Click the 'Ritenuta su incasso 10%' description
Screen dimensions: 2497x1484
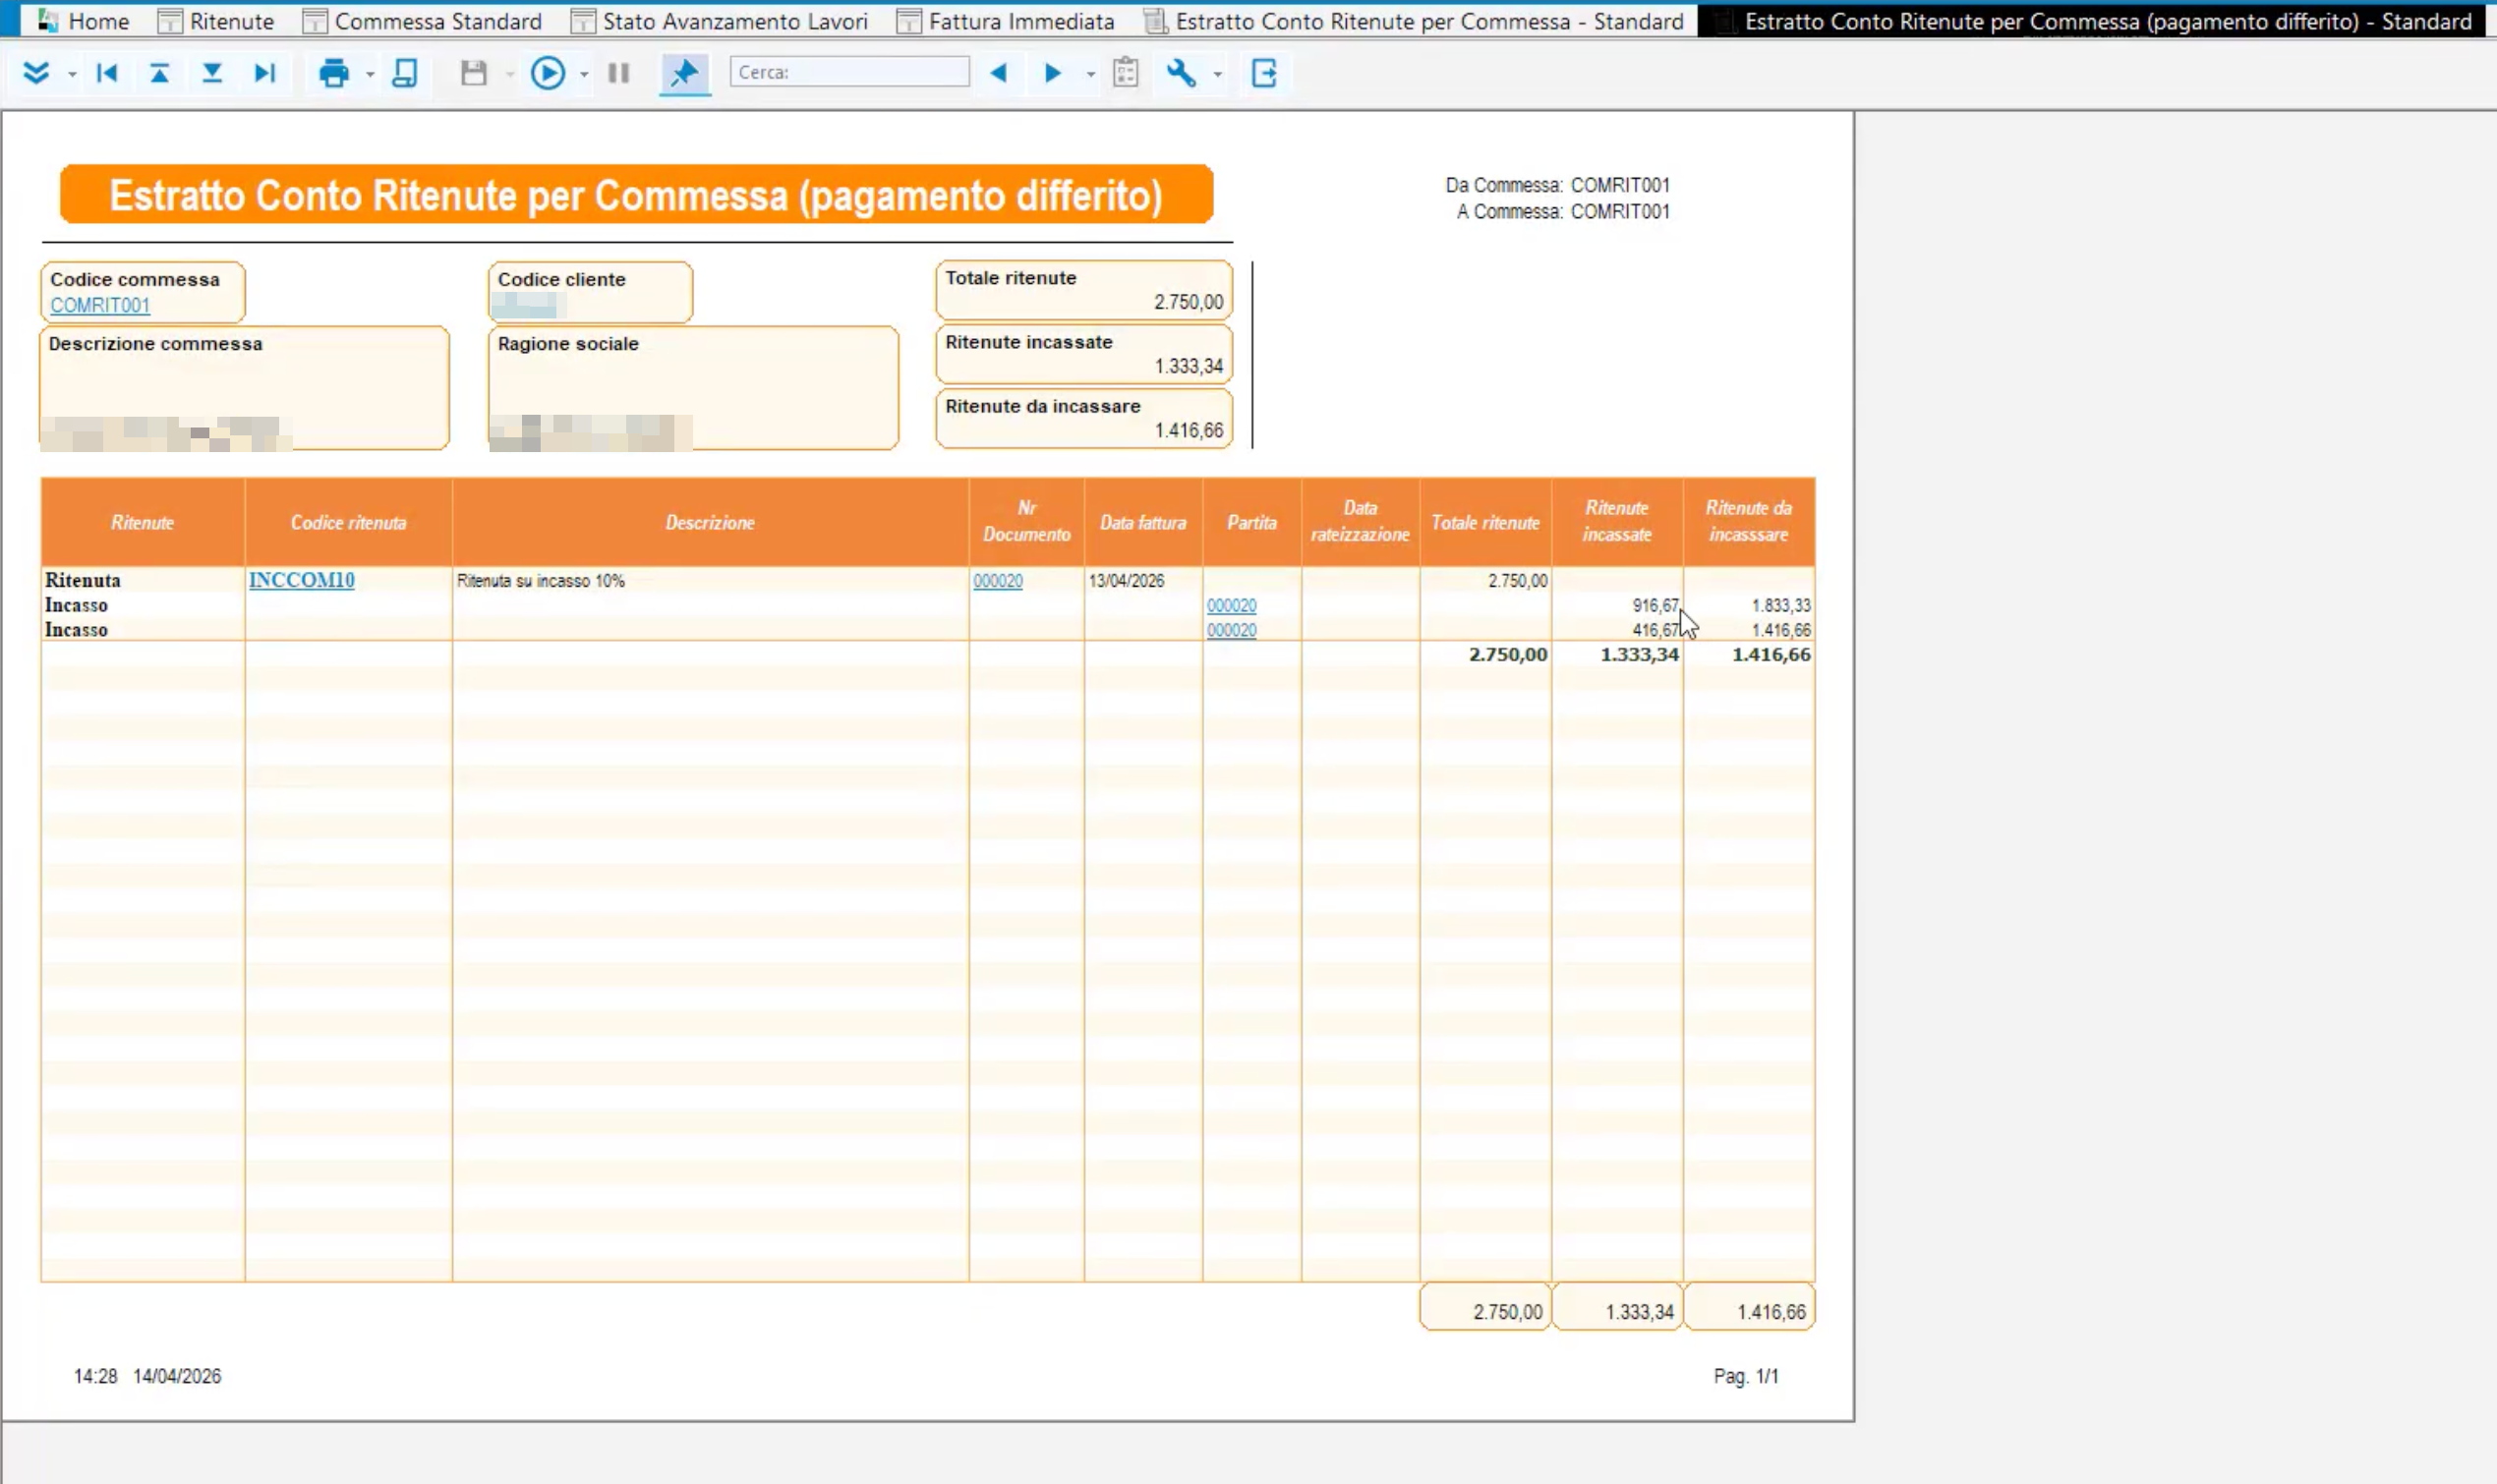540,581
